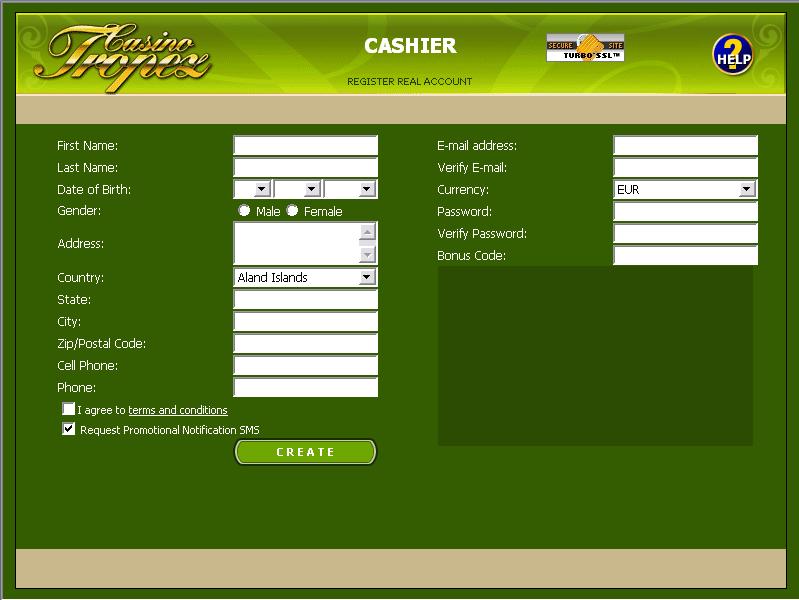
Task: Focus the Last Name field
Action: [305, 167]
